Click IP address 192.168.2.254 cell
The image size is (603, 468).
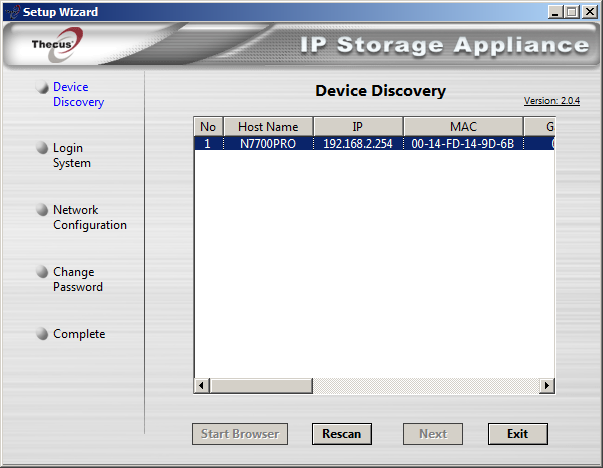(x=358, y=143)
